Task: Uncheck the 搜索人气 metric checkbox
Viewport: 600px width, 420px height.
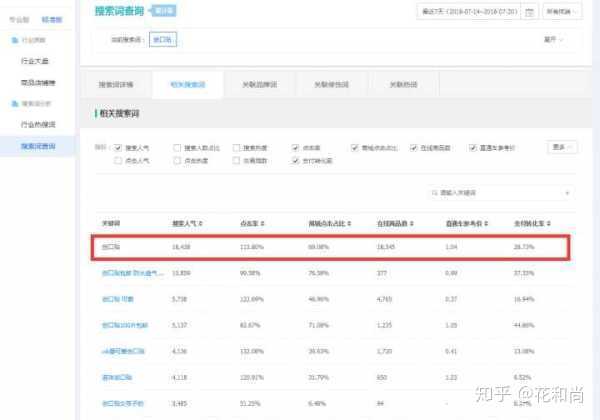Action: click(x=118, y=147)
